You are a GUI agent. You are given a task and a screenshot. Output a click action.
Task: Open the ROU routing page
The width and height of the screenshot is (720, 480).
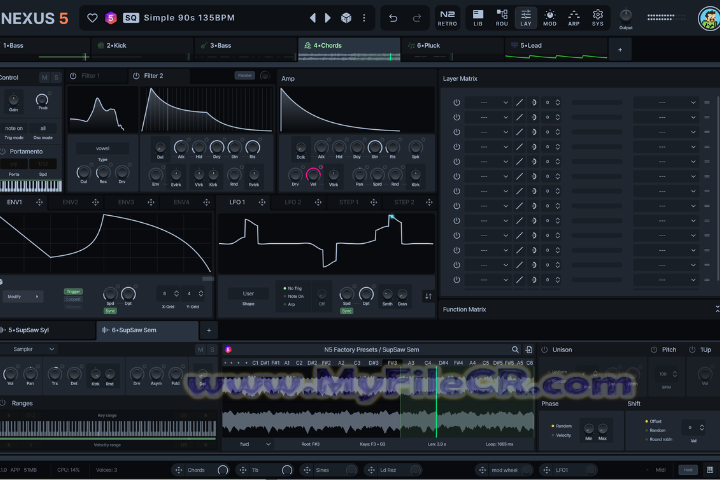pos(502,18)
